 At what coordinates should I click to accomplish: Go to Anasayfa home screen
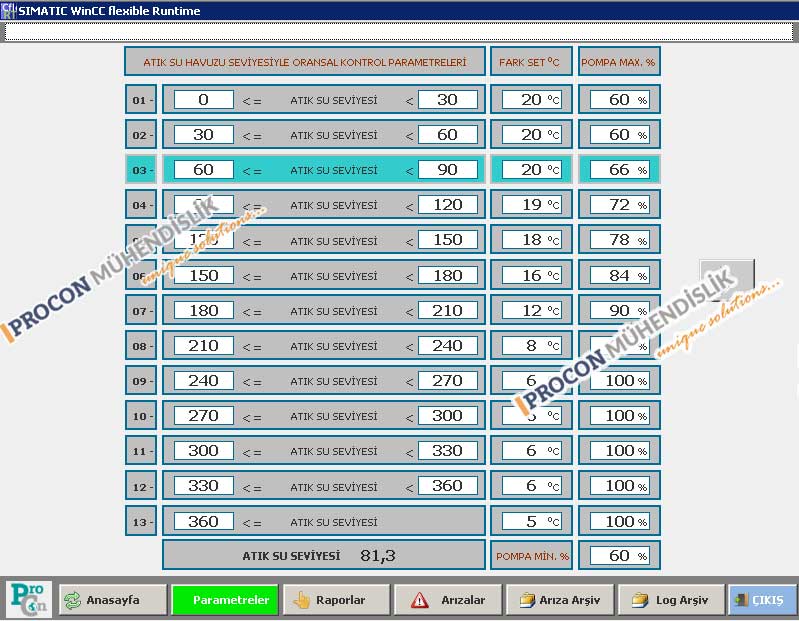113,600
